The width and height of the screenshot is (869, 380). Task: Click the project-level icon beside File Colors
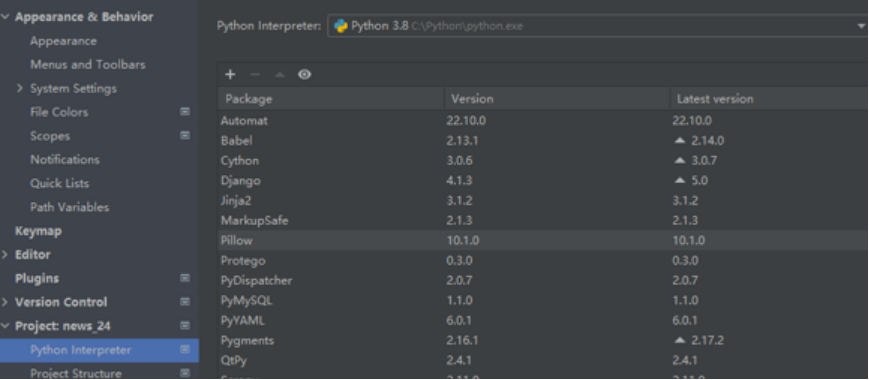tap(185, 112)
